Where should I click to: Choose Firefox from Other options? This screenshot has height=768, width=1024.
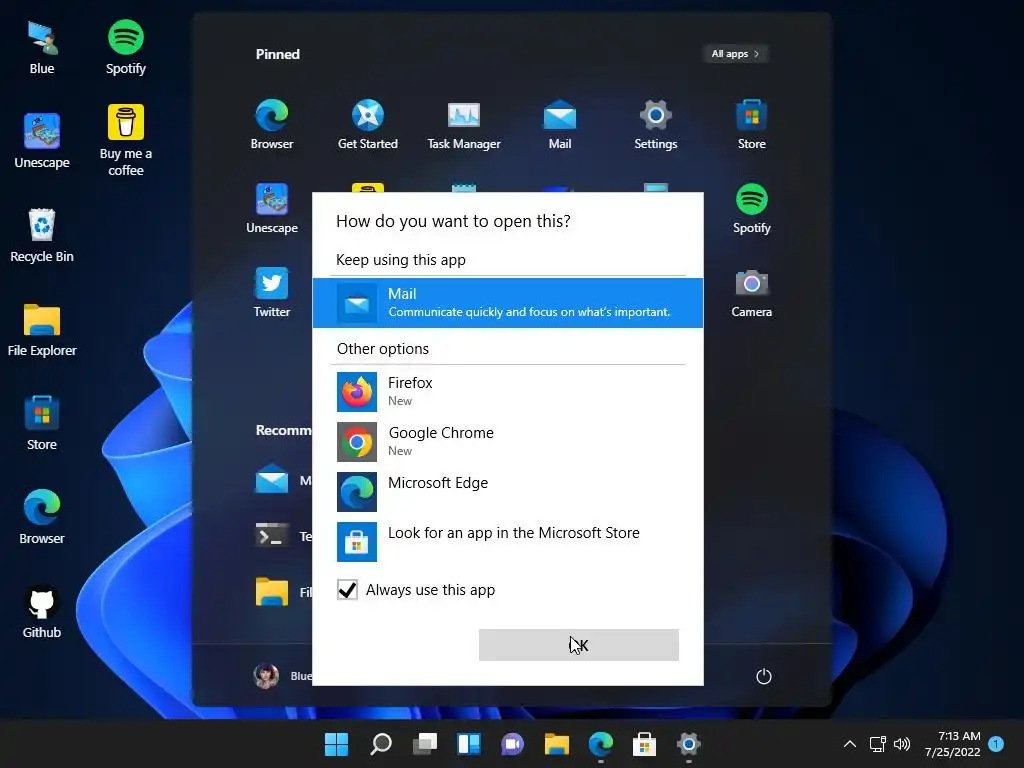507,392
